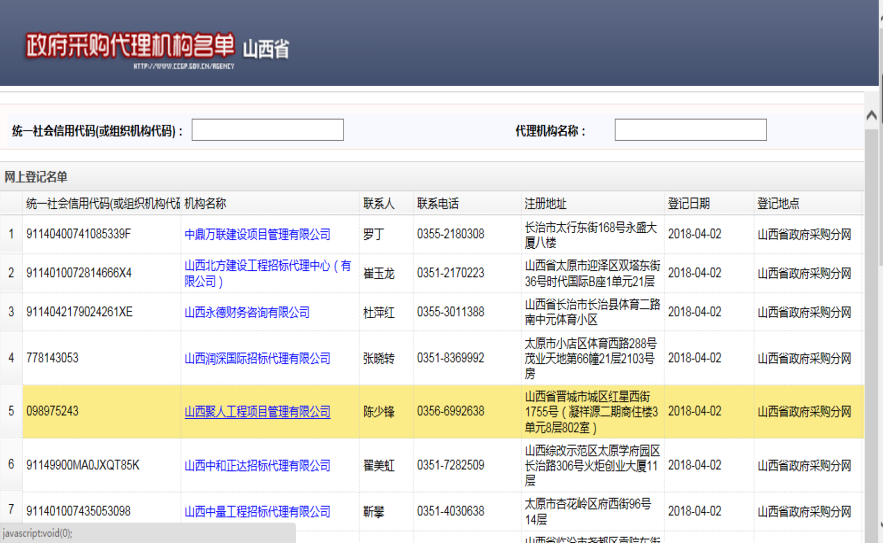Click address 太原市杏花岭区府西街96号14层
This screenshot has width=883, height=543.
click(x=588, y=511)
